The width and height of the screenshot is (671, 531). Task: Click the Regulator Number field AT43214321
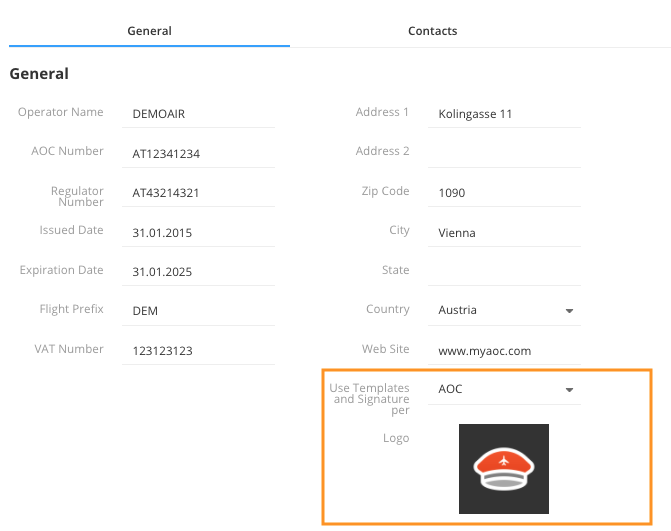click(x=198, y=193)
